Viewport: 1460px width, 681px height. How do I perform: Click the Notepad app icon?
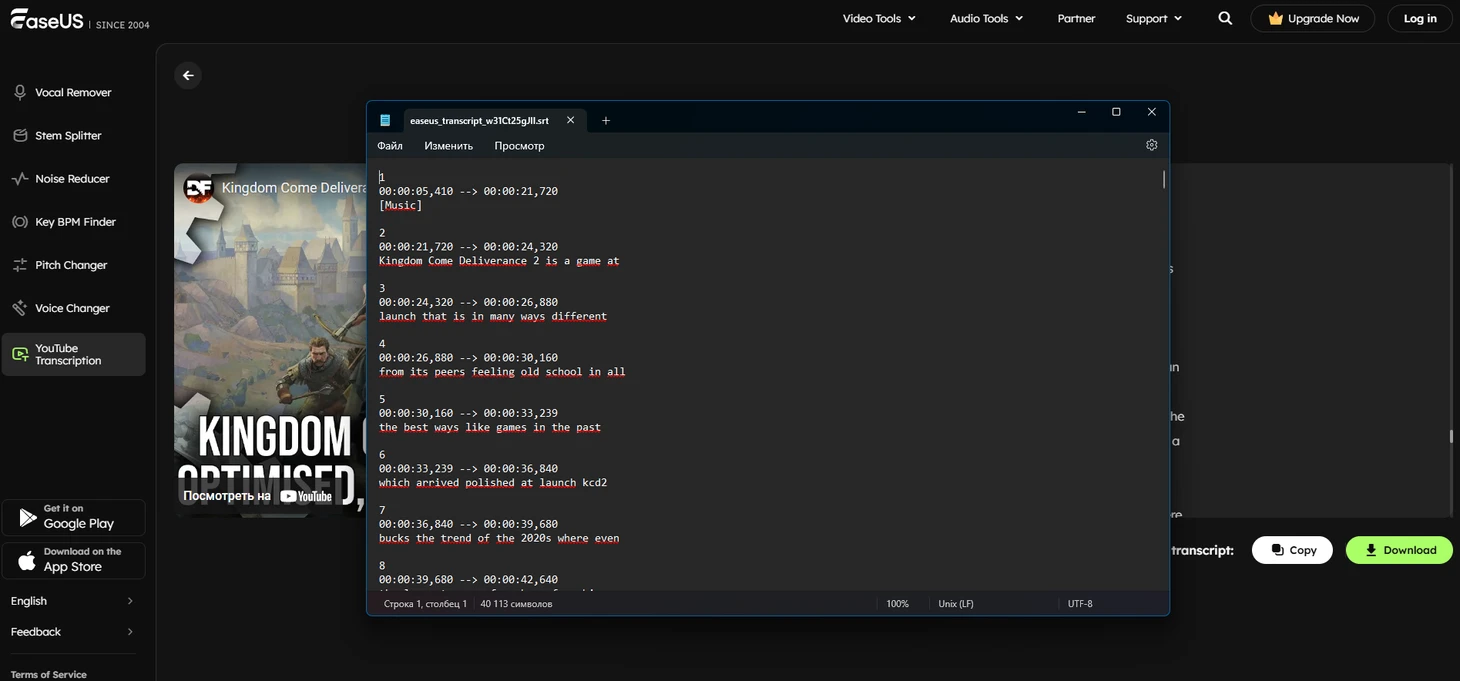pos(385,120)
